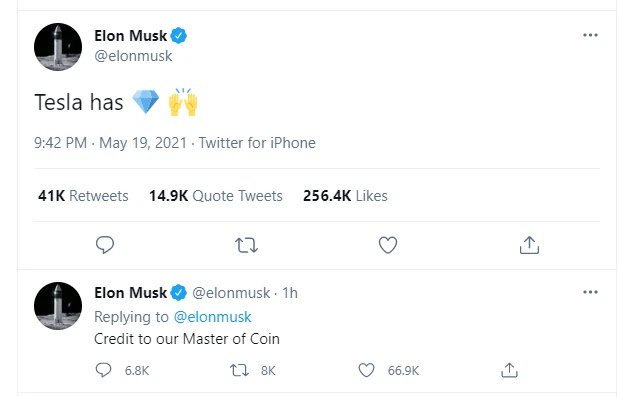Click the Elon Musk name on the main tweet
The height and width of the screenshot is (397, 619).
(x=131, y=36)
